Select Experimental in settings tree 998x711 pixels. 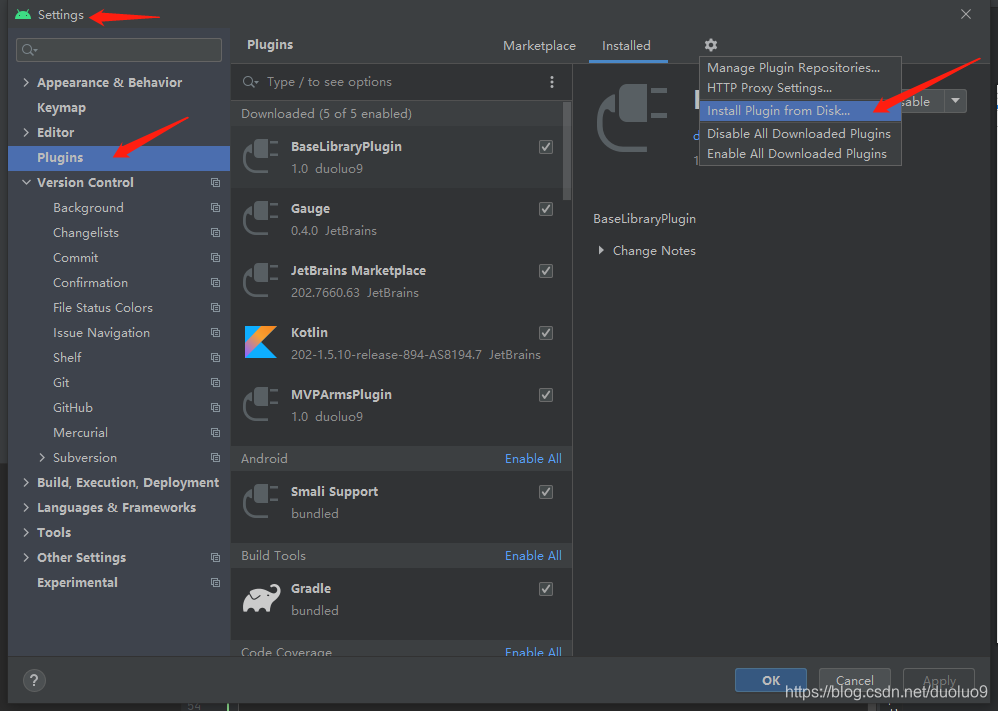[77, 582]
